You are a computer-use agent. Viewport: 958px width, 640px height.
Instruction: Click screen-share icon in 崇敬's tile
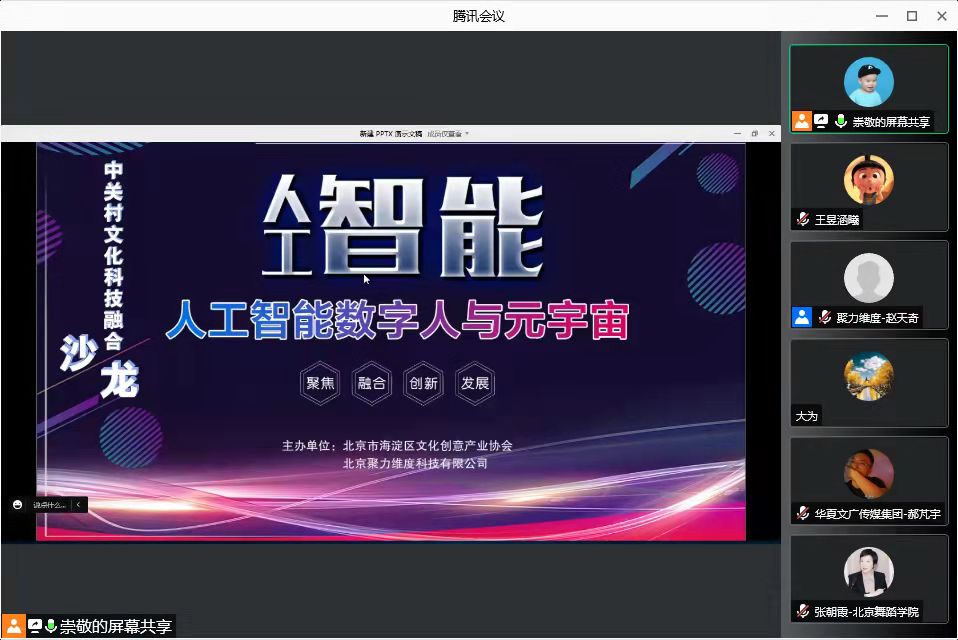tap(821, 121)
